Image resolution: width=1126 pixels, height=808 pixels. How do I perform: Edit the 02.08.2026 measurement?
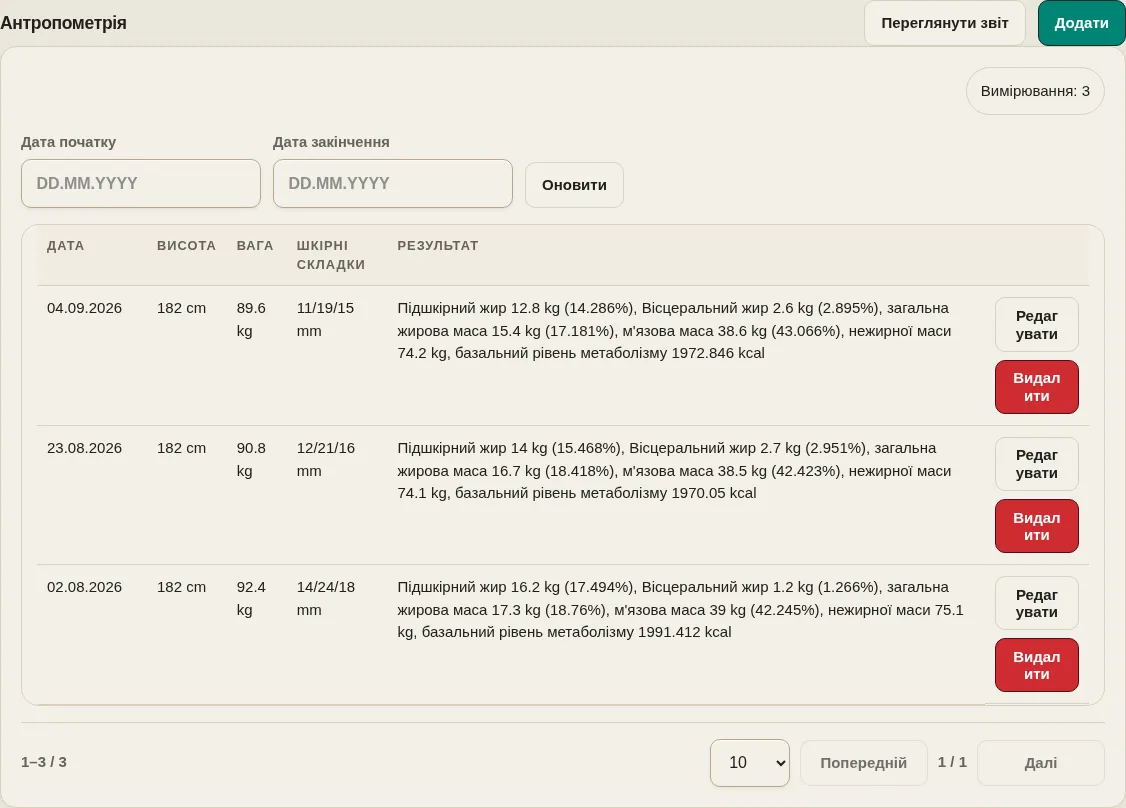click(1036, 603)
